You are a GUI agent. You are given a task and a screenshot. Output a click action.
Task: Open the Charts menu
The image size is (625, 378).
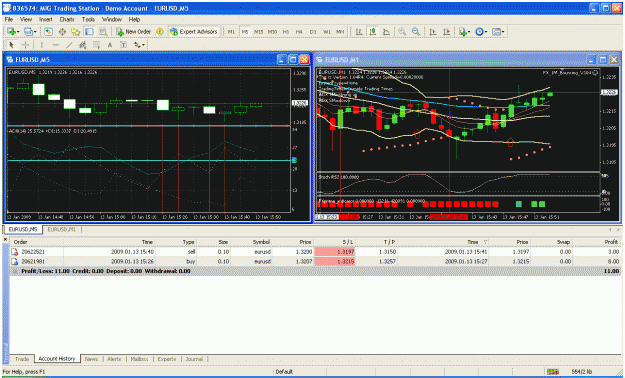[67, 19]
